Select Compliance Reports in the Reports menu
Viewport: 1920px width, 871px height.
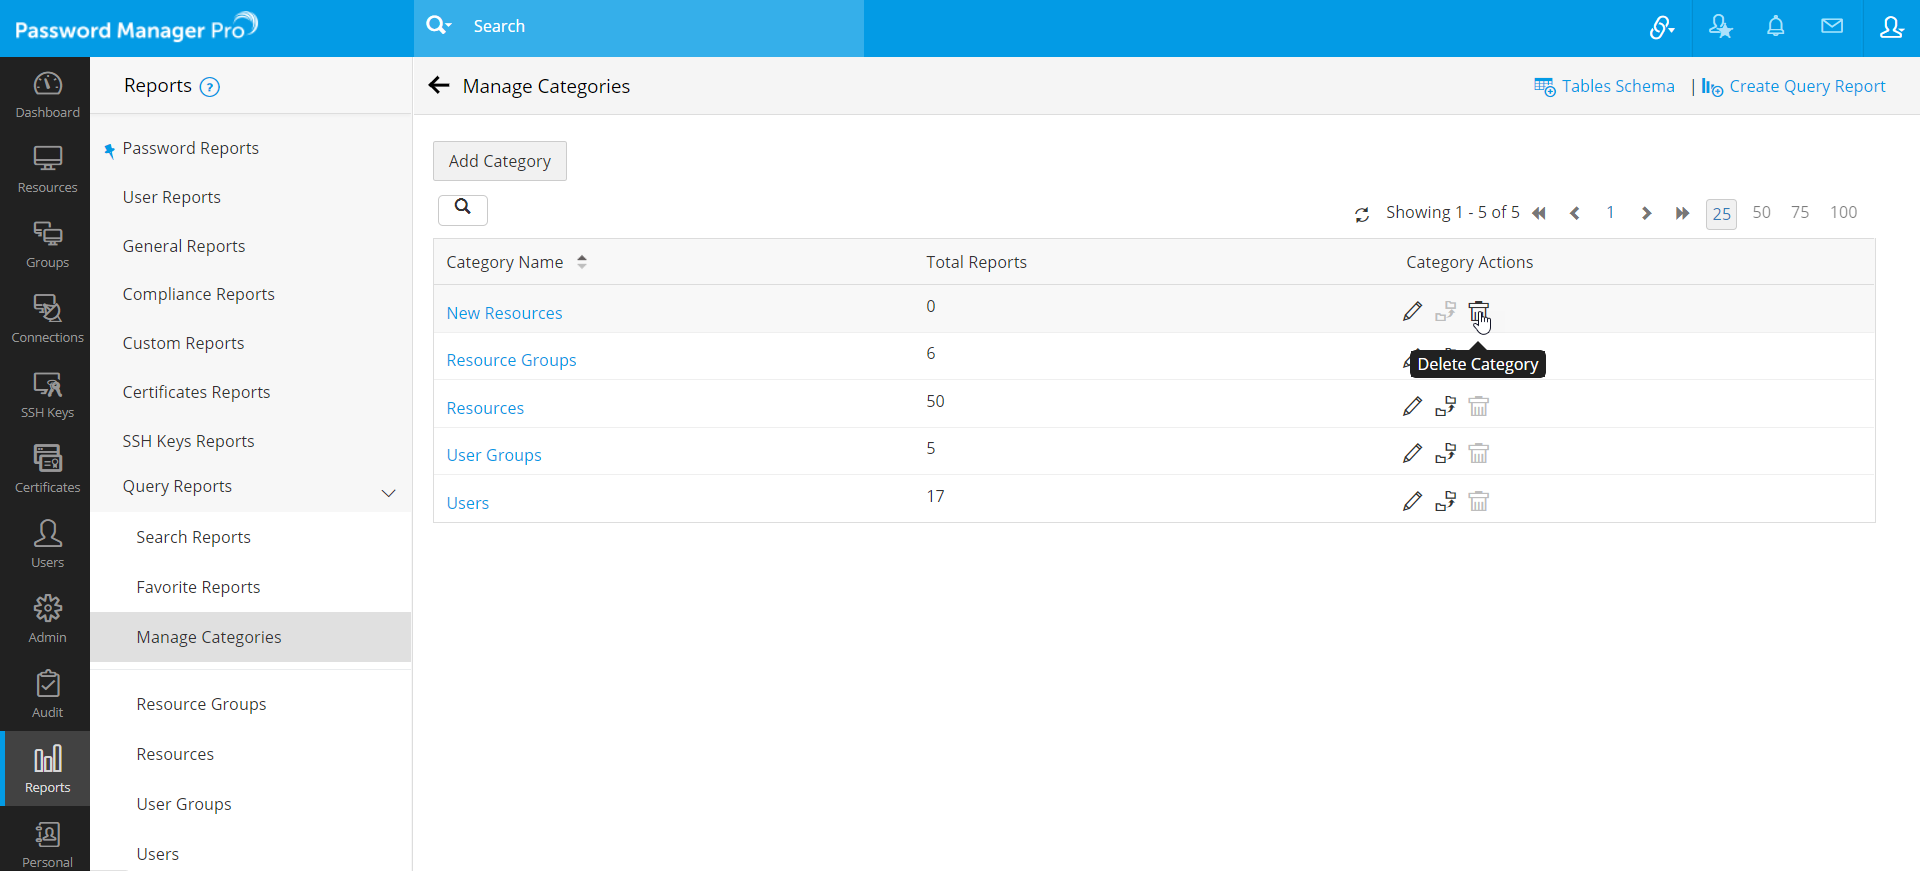point(198,294)
